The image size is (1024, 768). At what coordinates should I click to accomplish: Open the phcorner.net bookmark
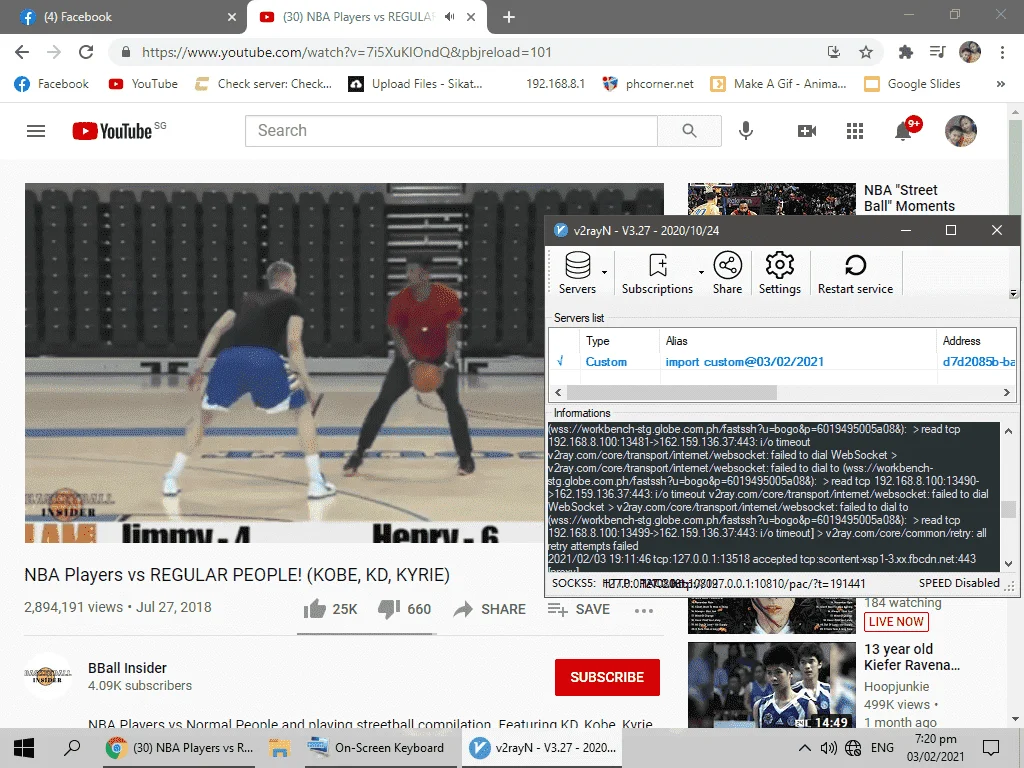click(648, 84)
